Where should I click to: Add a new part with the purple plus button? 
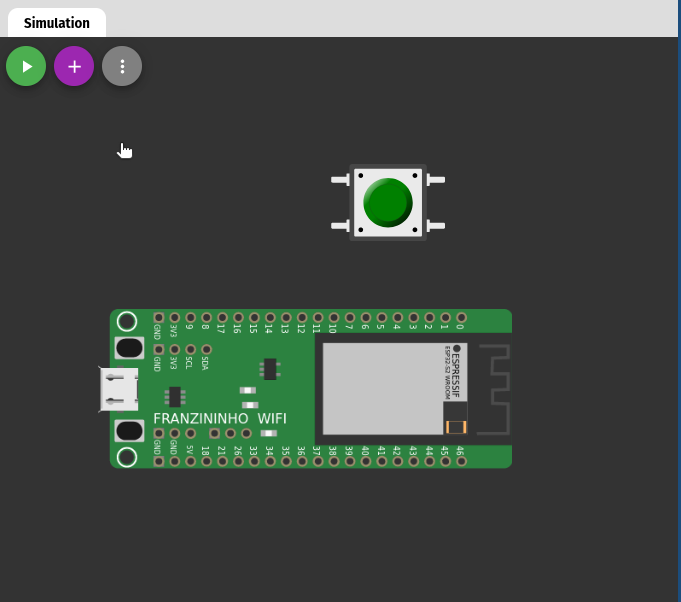(x=74, y=66)
